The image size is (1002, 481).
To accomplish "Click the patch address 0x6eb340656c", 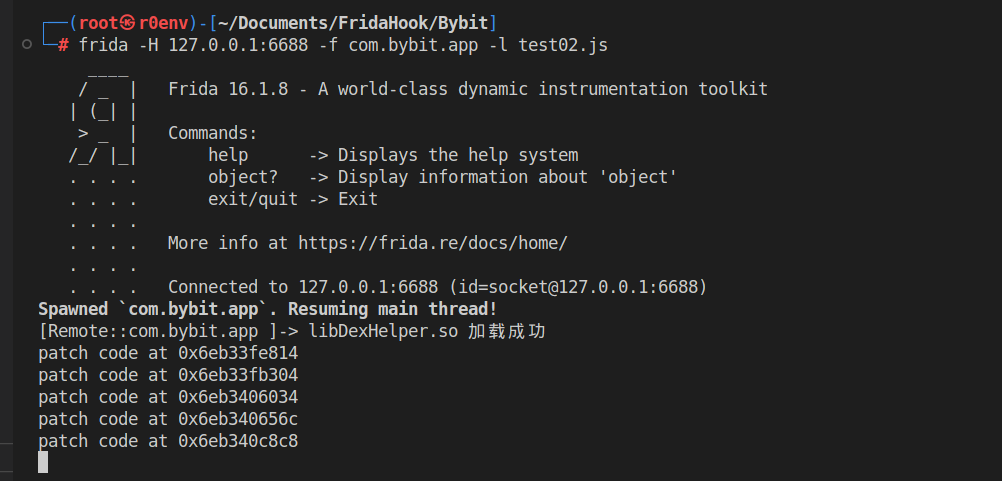I will [238, 419].
